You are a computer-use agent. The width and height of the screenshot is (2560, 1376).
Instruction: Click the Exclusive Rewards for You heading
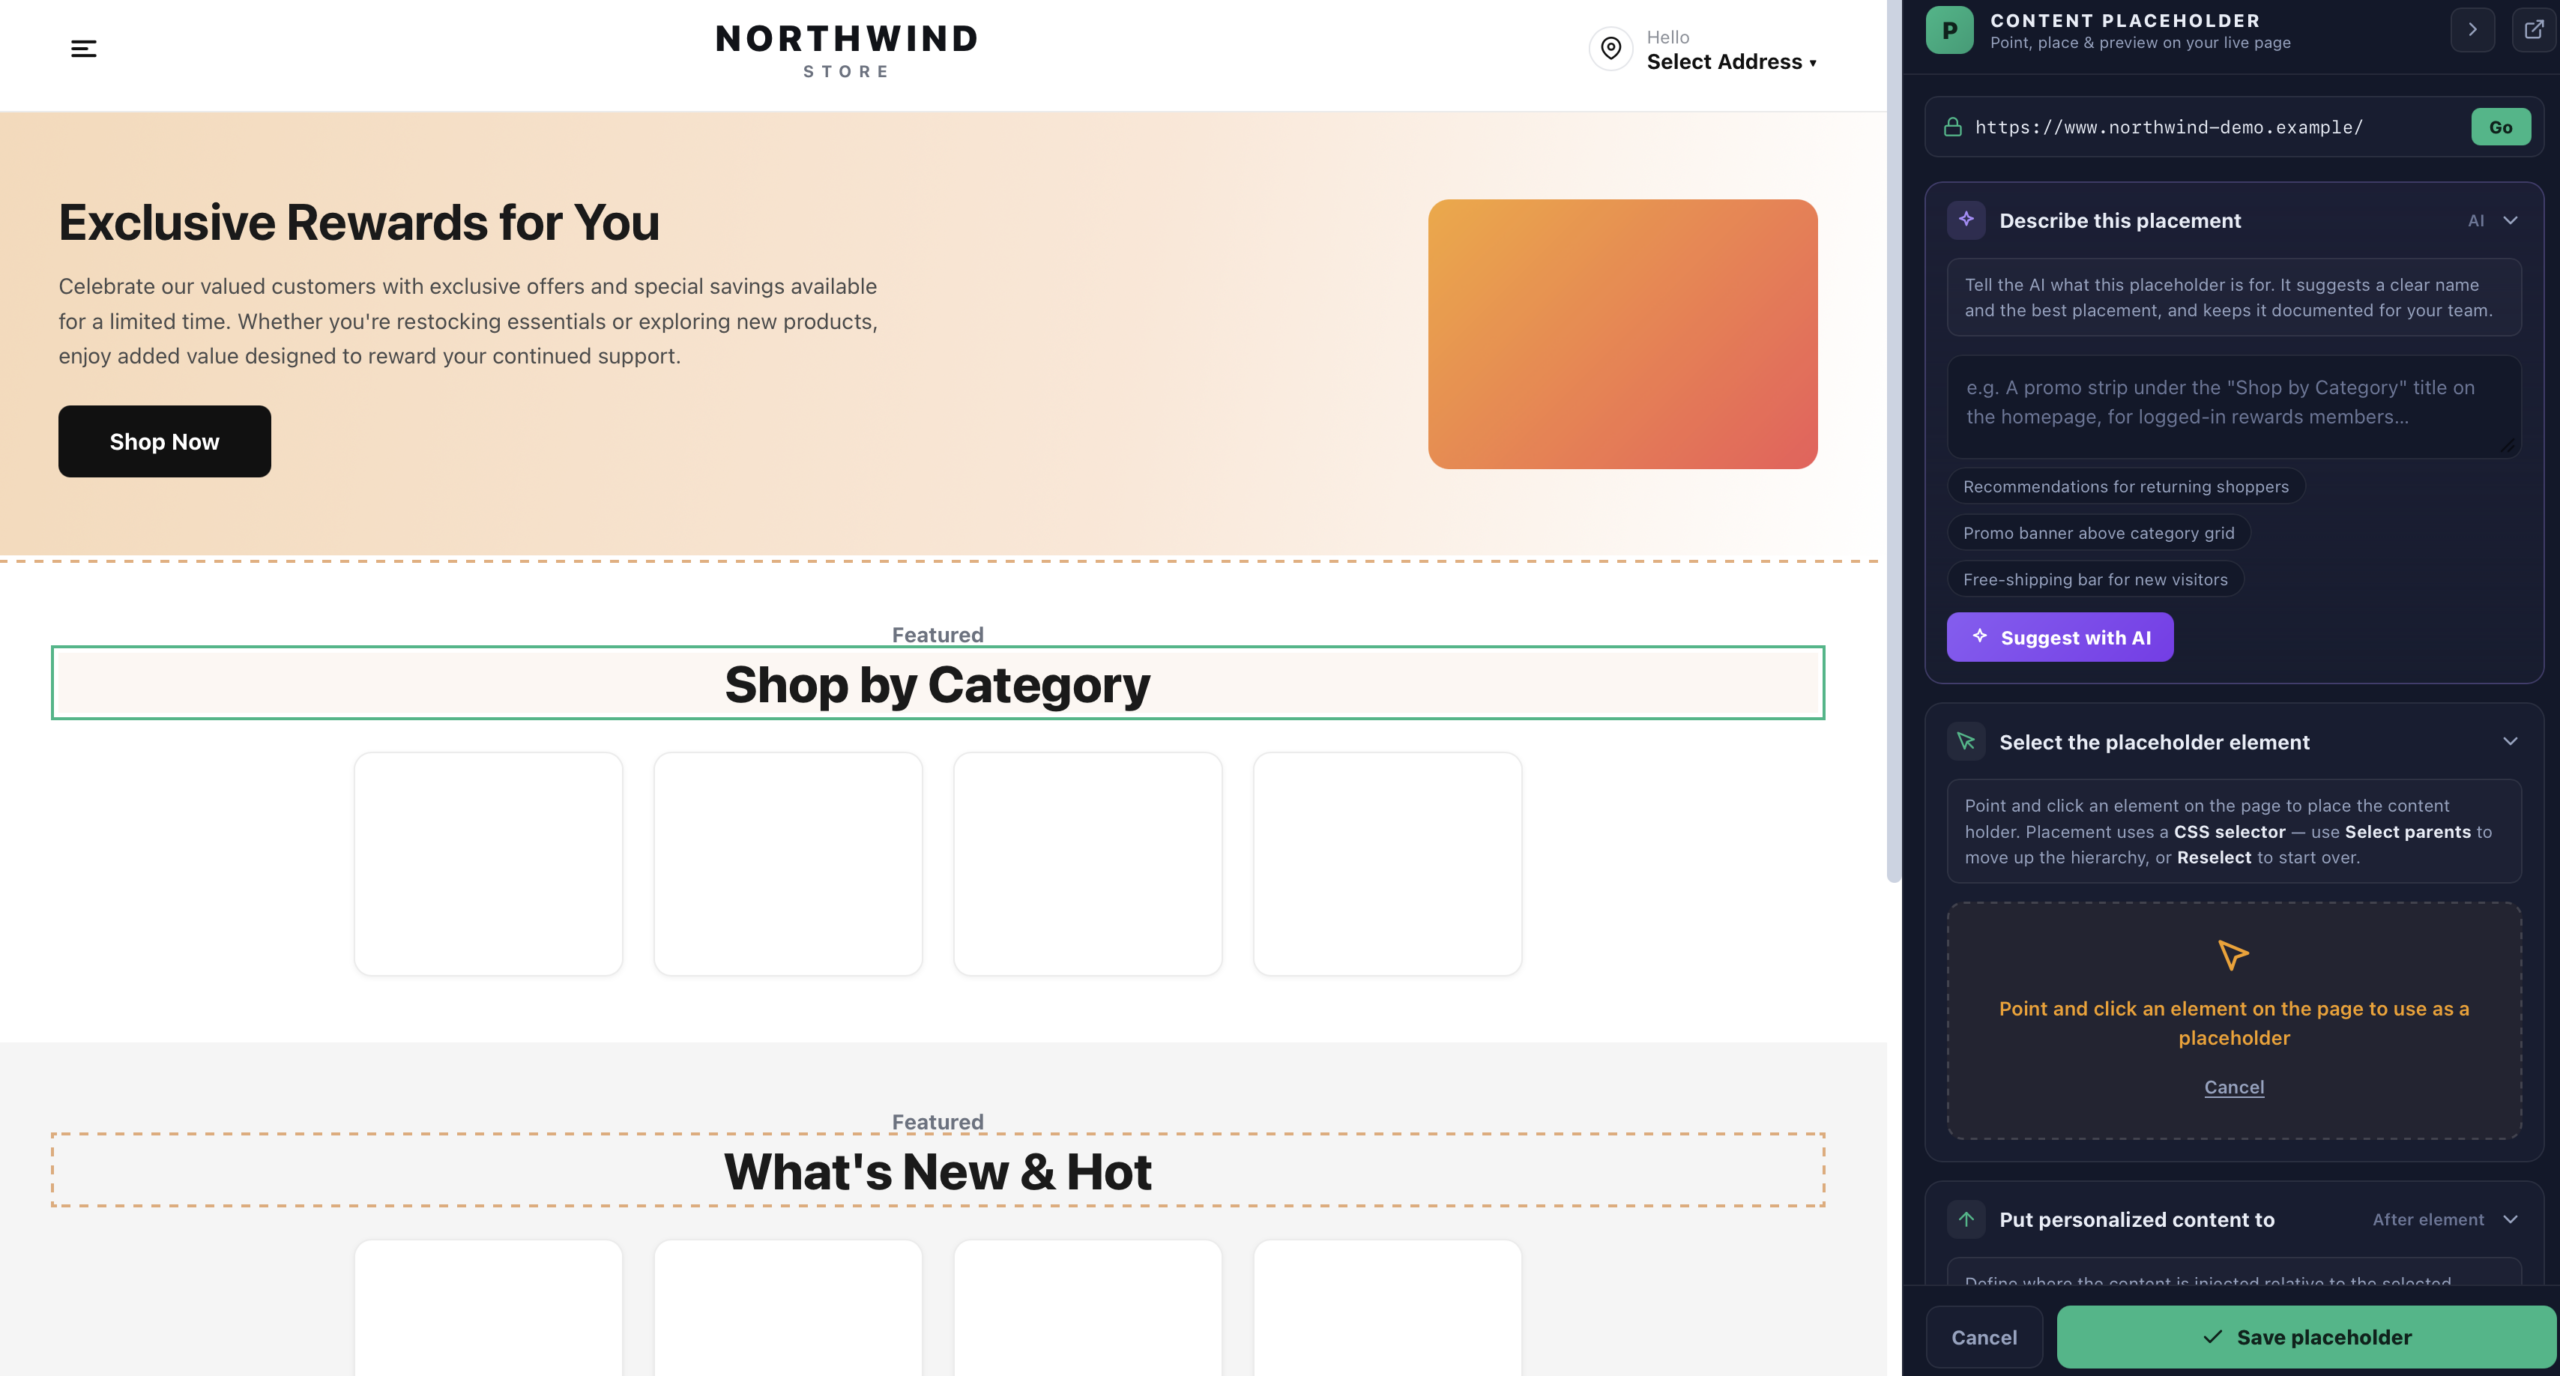359,222
